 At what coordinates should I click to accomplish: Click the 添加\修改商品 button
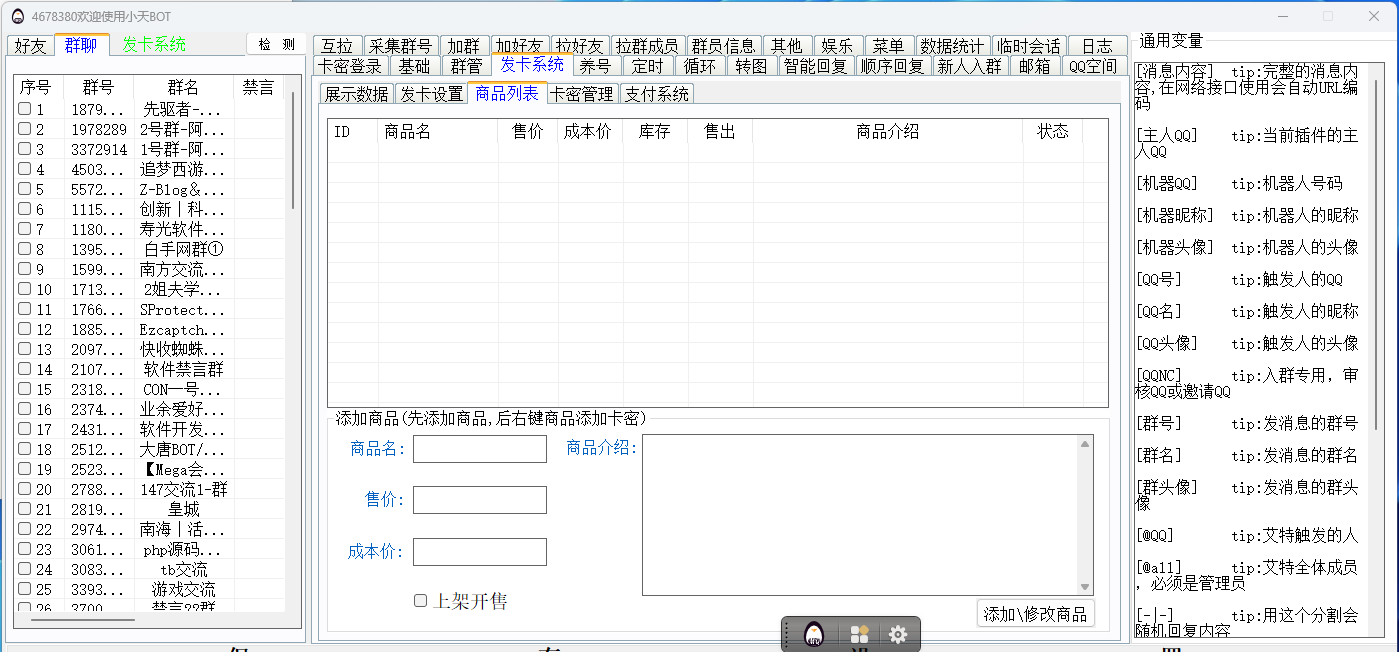(x=1035, y=614)
